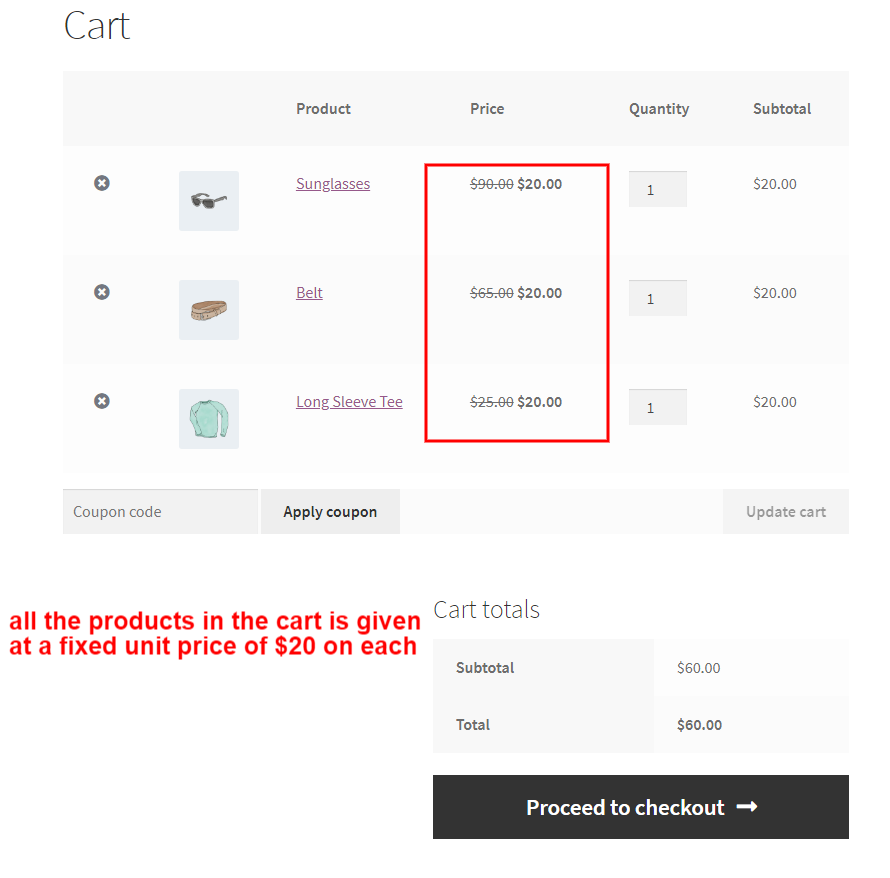
Task: Click inside the Coupon code field
Action: tap(160, 511)
